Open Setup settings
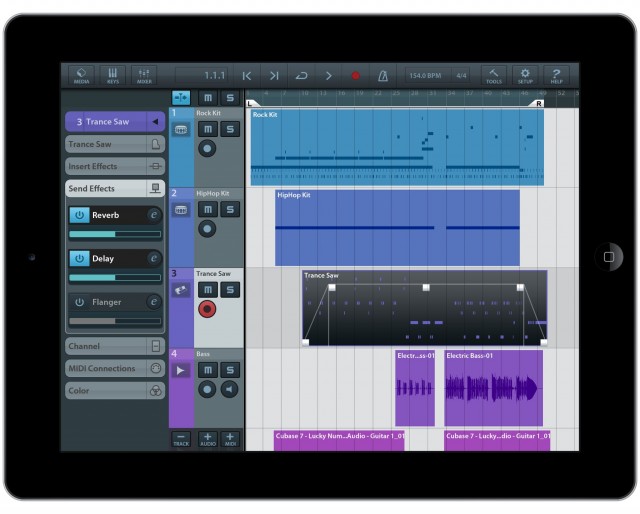Viewport: 640px width, 514px height. click(x=526, y=76)
